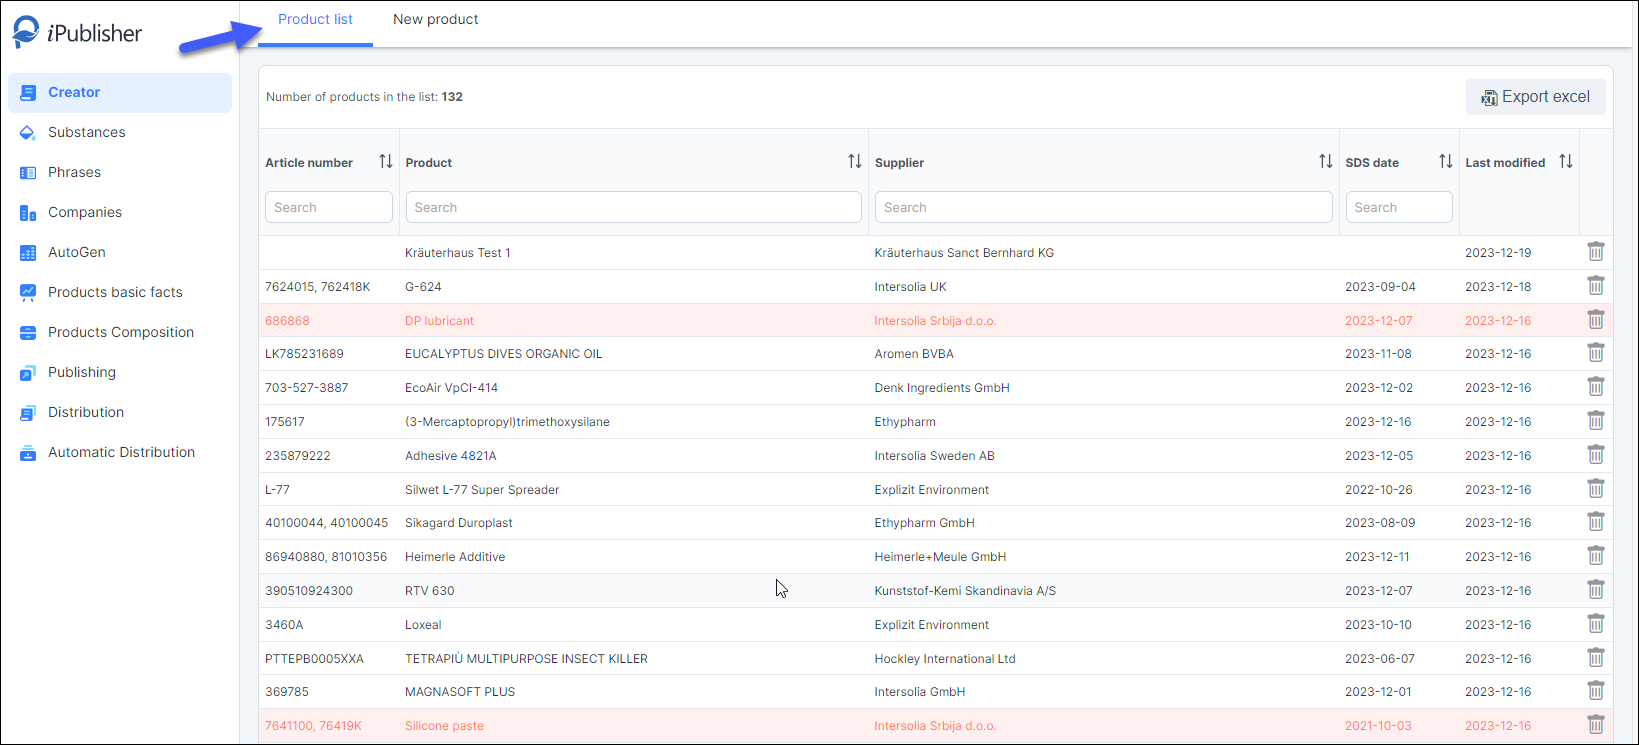Click SDS date 2022-10-26

(x=1378, y=490)
